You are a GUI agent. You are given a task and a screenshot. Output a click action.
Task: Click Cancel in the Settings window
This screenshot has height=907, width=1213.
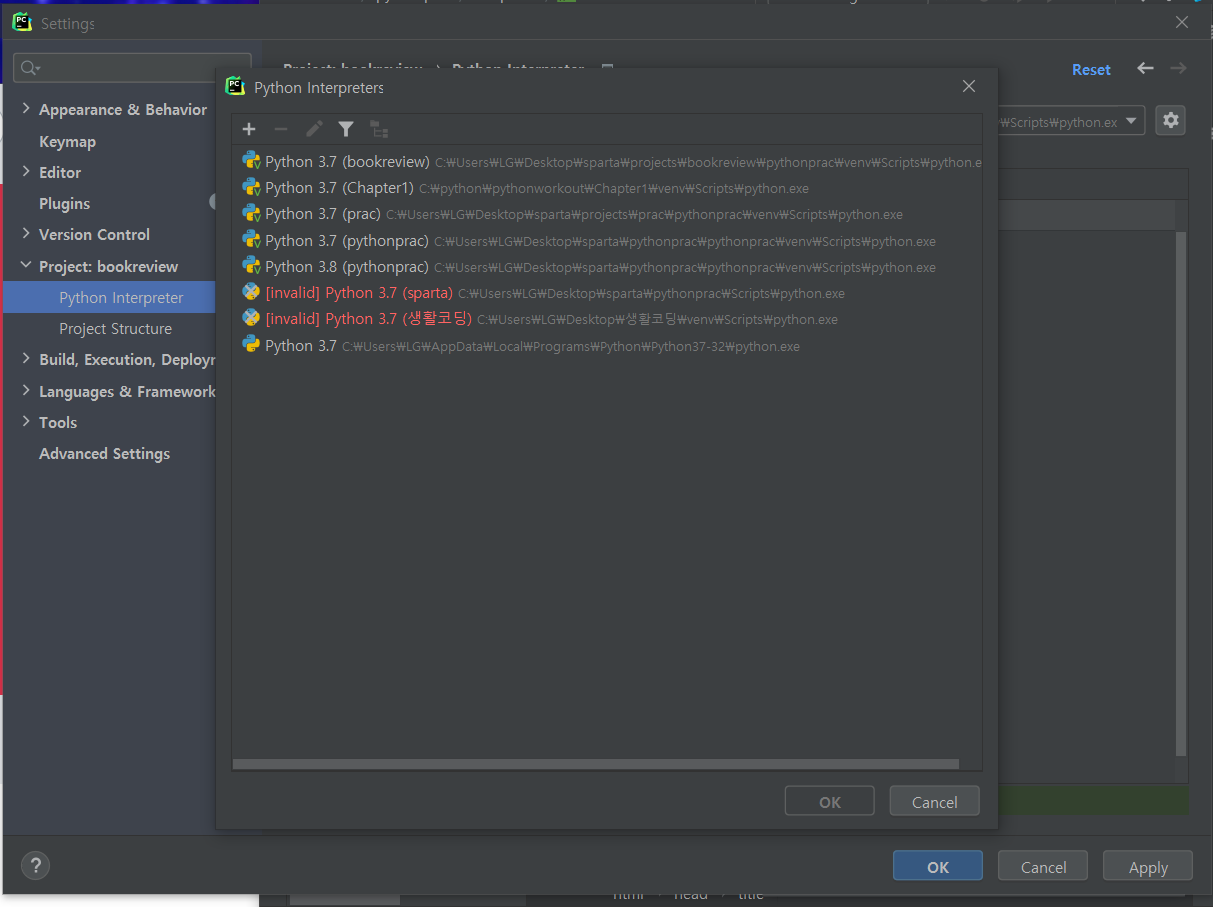point(1043,867)
